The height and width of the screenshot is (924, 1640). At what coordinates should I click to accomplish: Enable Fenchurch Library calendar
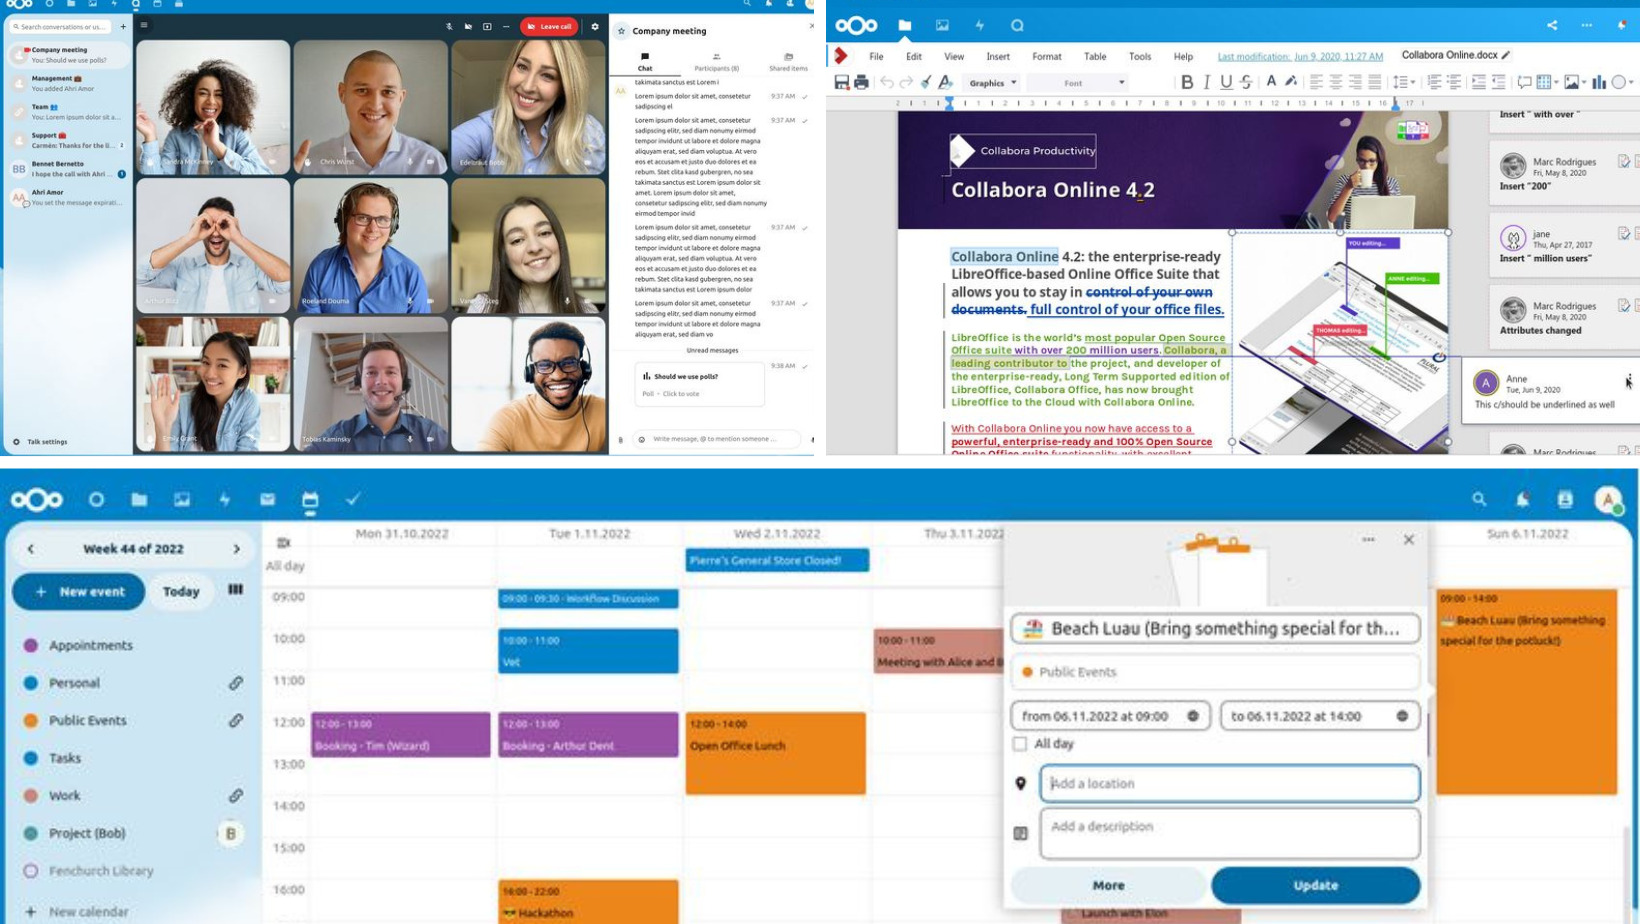tap(31, 870)
